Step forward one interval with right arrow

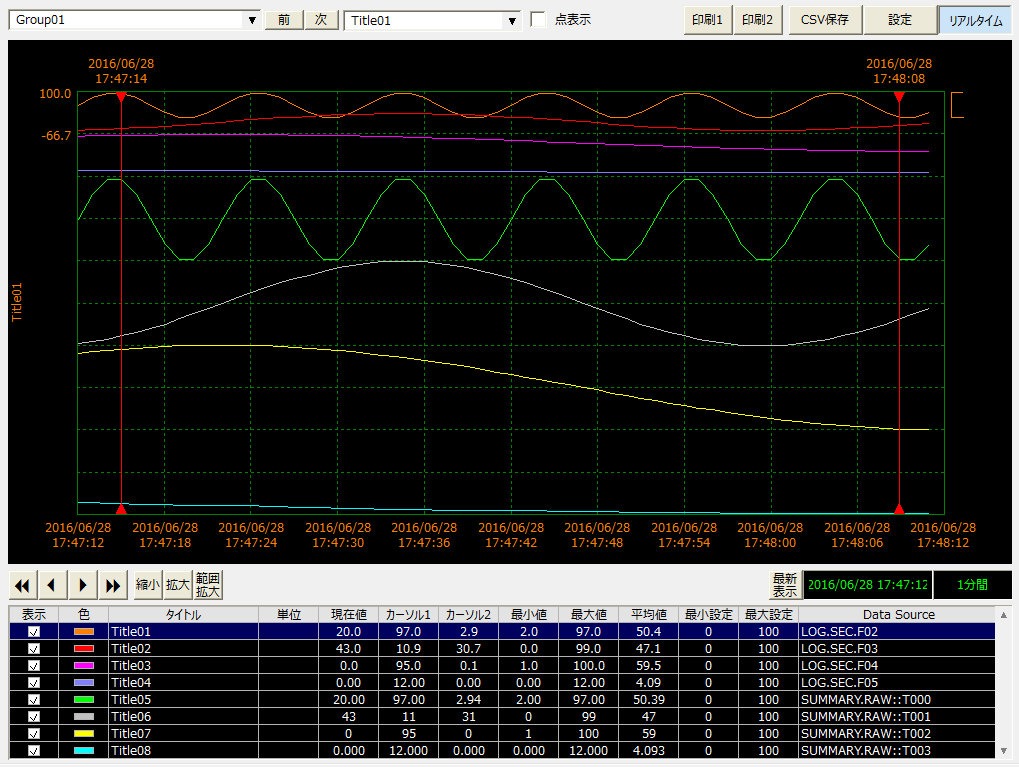pyautogui.click(x=84, y=585)
